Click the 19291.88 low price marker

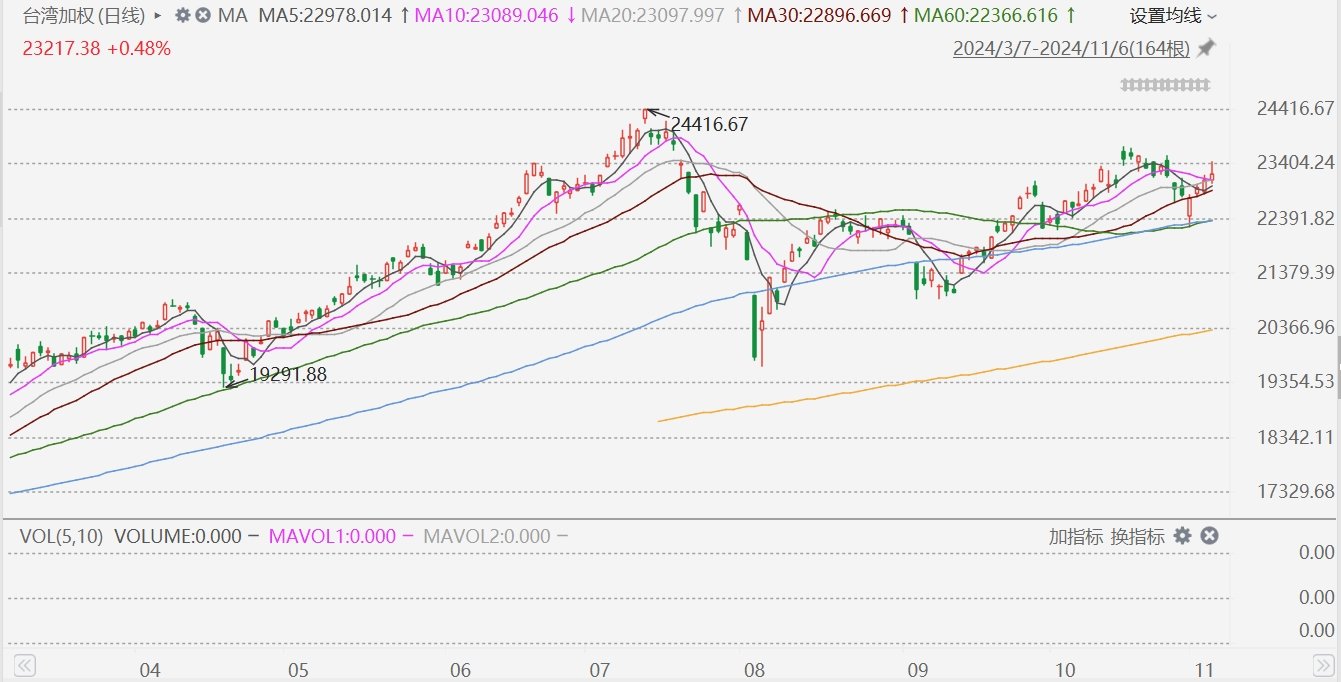(x=287, y=374)
